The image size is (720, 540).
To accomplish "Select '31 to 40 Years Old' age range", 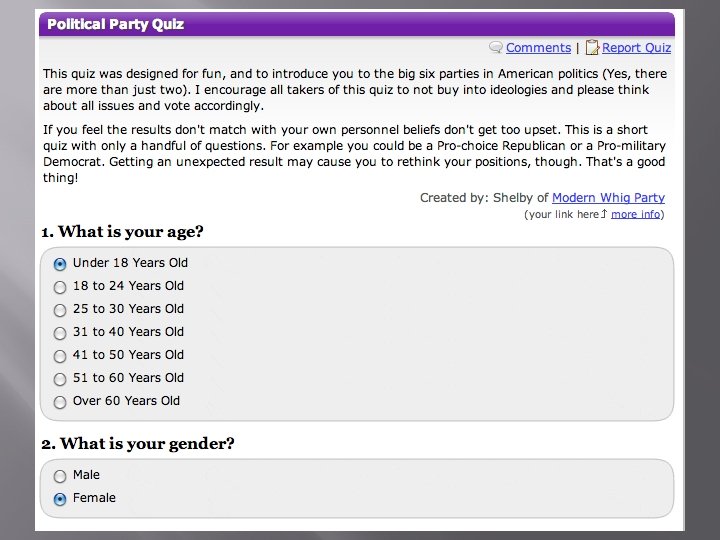I will pos(60,333).
